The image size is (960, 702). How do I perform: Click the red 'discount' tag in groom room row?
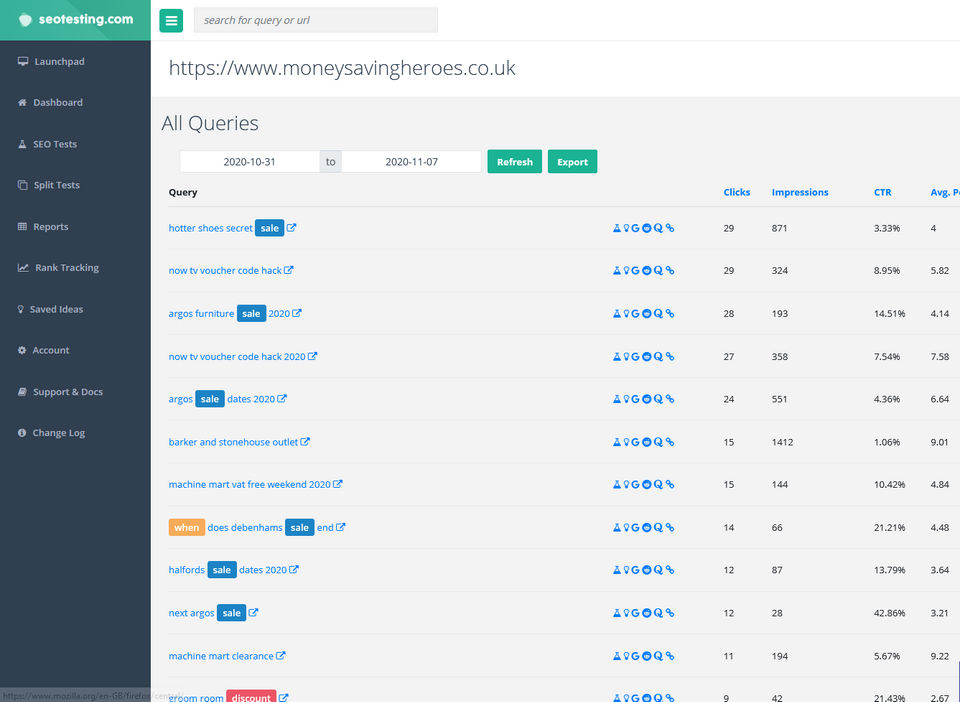point(251,697)
